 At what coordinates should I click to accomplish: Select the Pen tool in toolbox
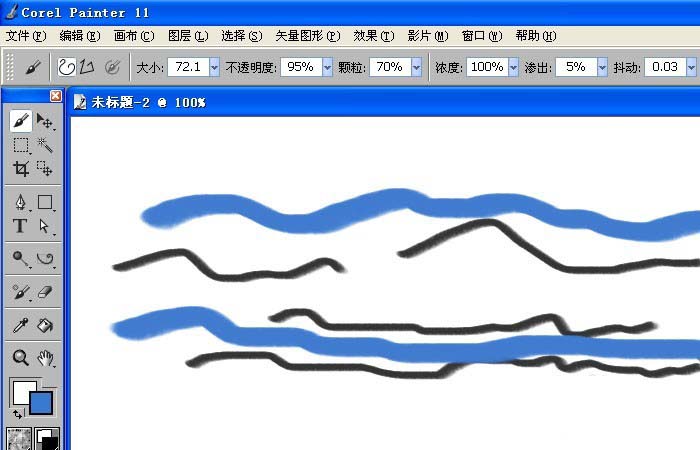(20, 203)
